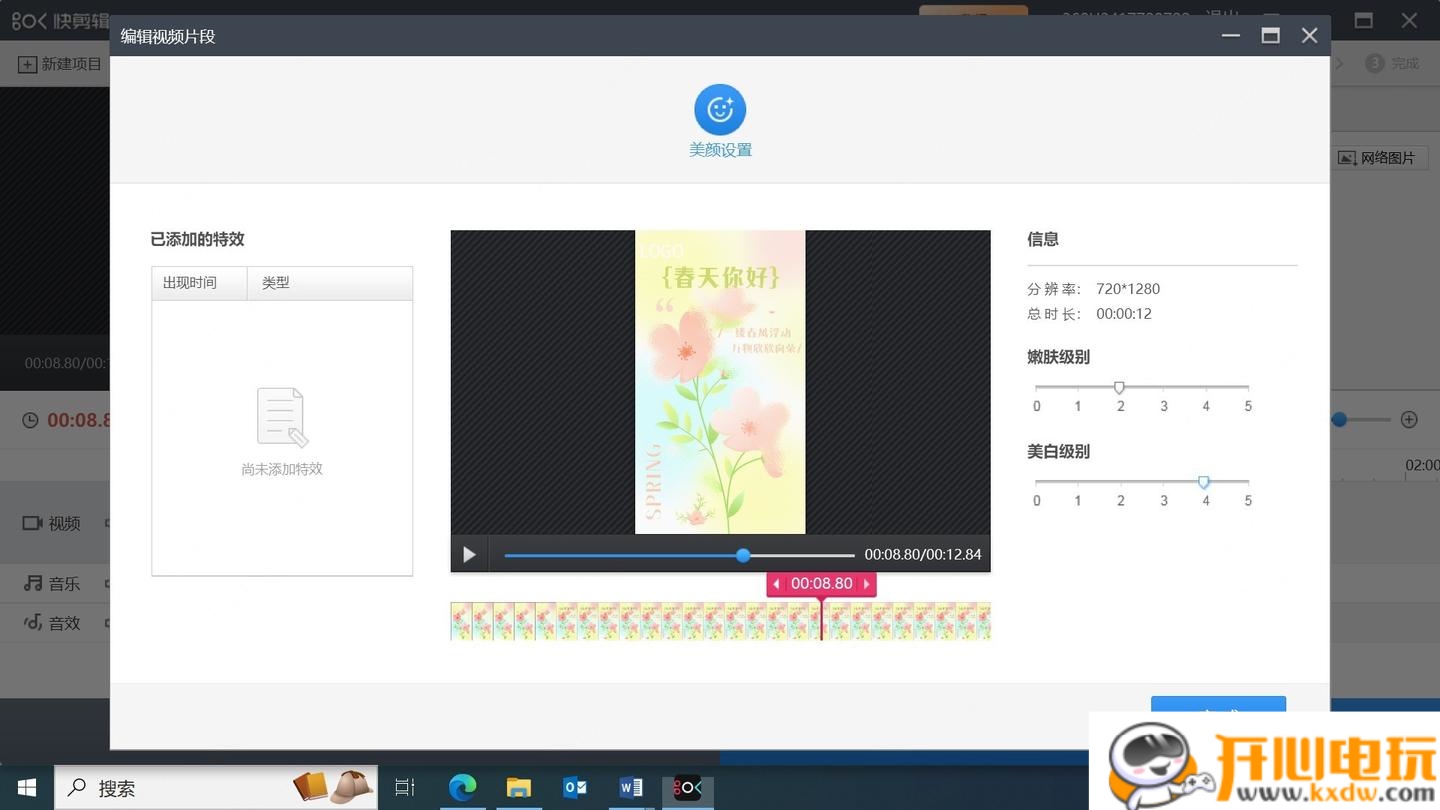Play the video preview
The width and height of the screenshot is (1440, 810).
pyautogui.click(x=468, y=554)
